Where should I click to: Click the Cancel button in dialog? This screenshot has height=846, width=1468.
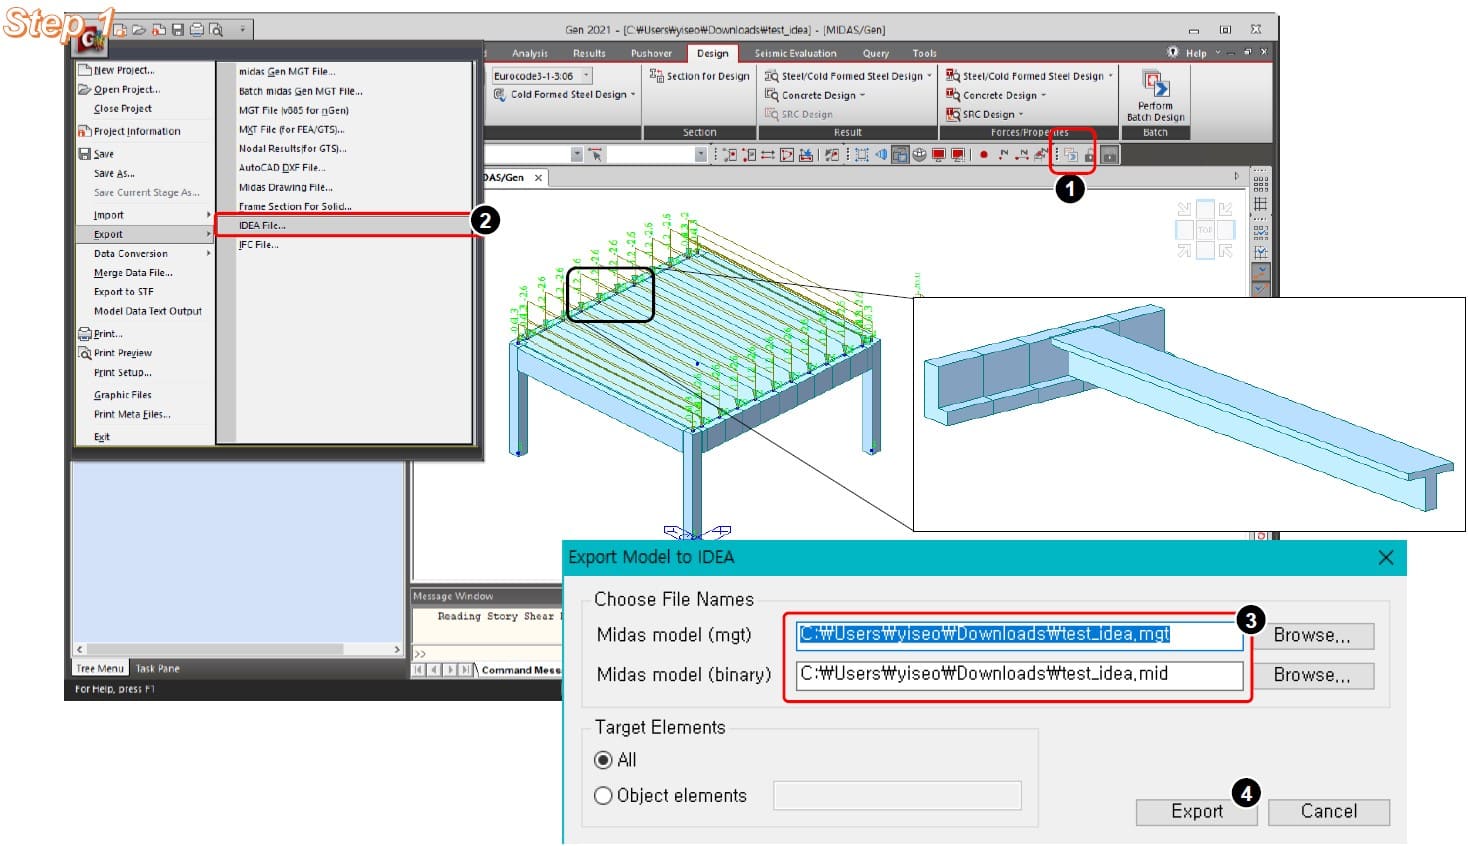coord(1329,812)
